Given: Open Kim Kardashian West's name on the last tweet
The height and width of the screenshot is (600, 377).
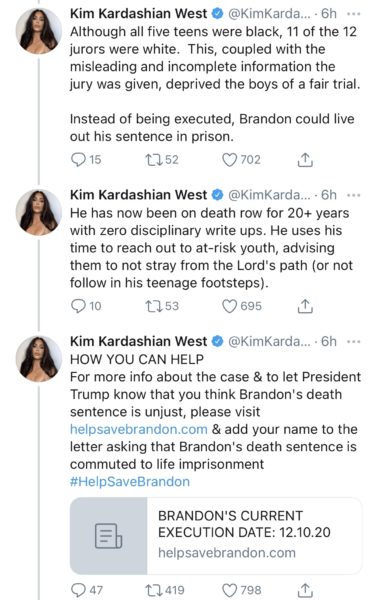Looking at the screenshot, I should click(138, 341).
